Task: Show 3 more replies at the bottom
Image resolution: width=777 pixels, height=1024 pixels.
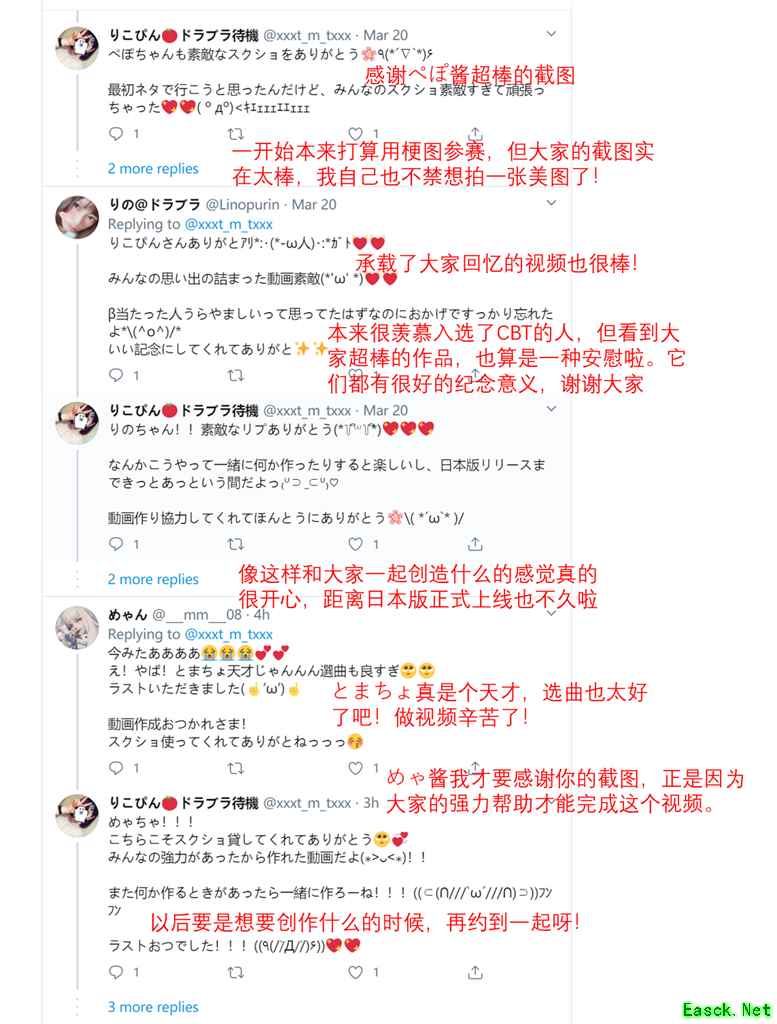Action: (153, 1007)
